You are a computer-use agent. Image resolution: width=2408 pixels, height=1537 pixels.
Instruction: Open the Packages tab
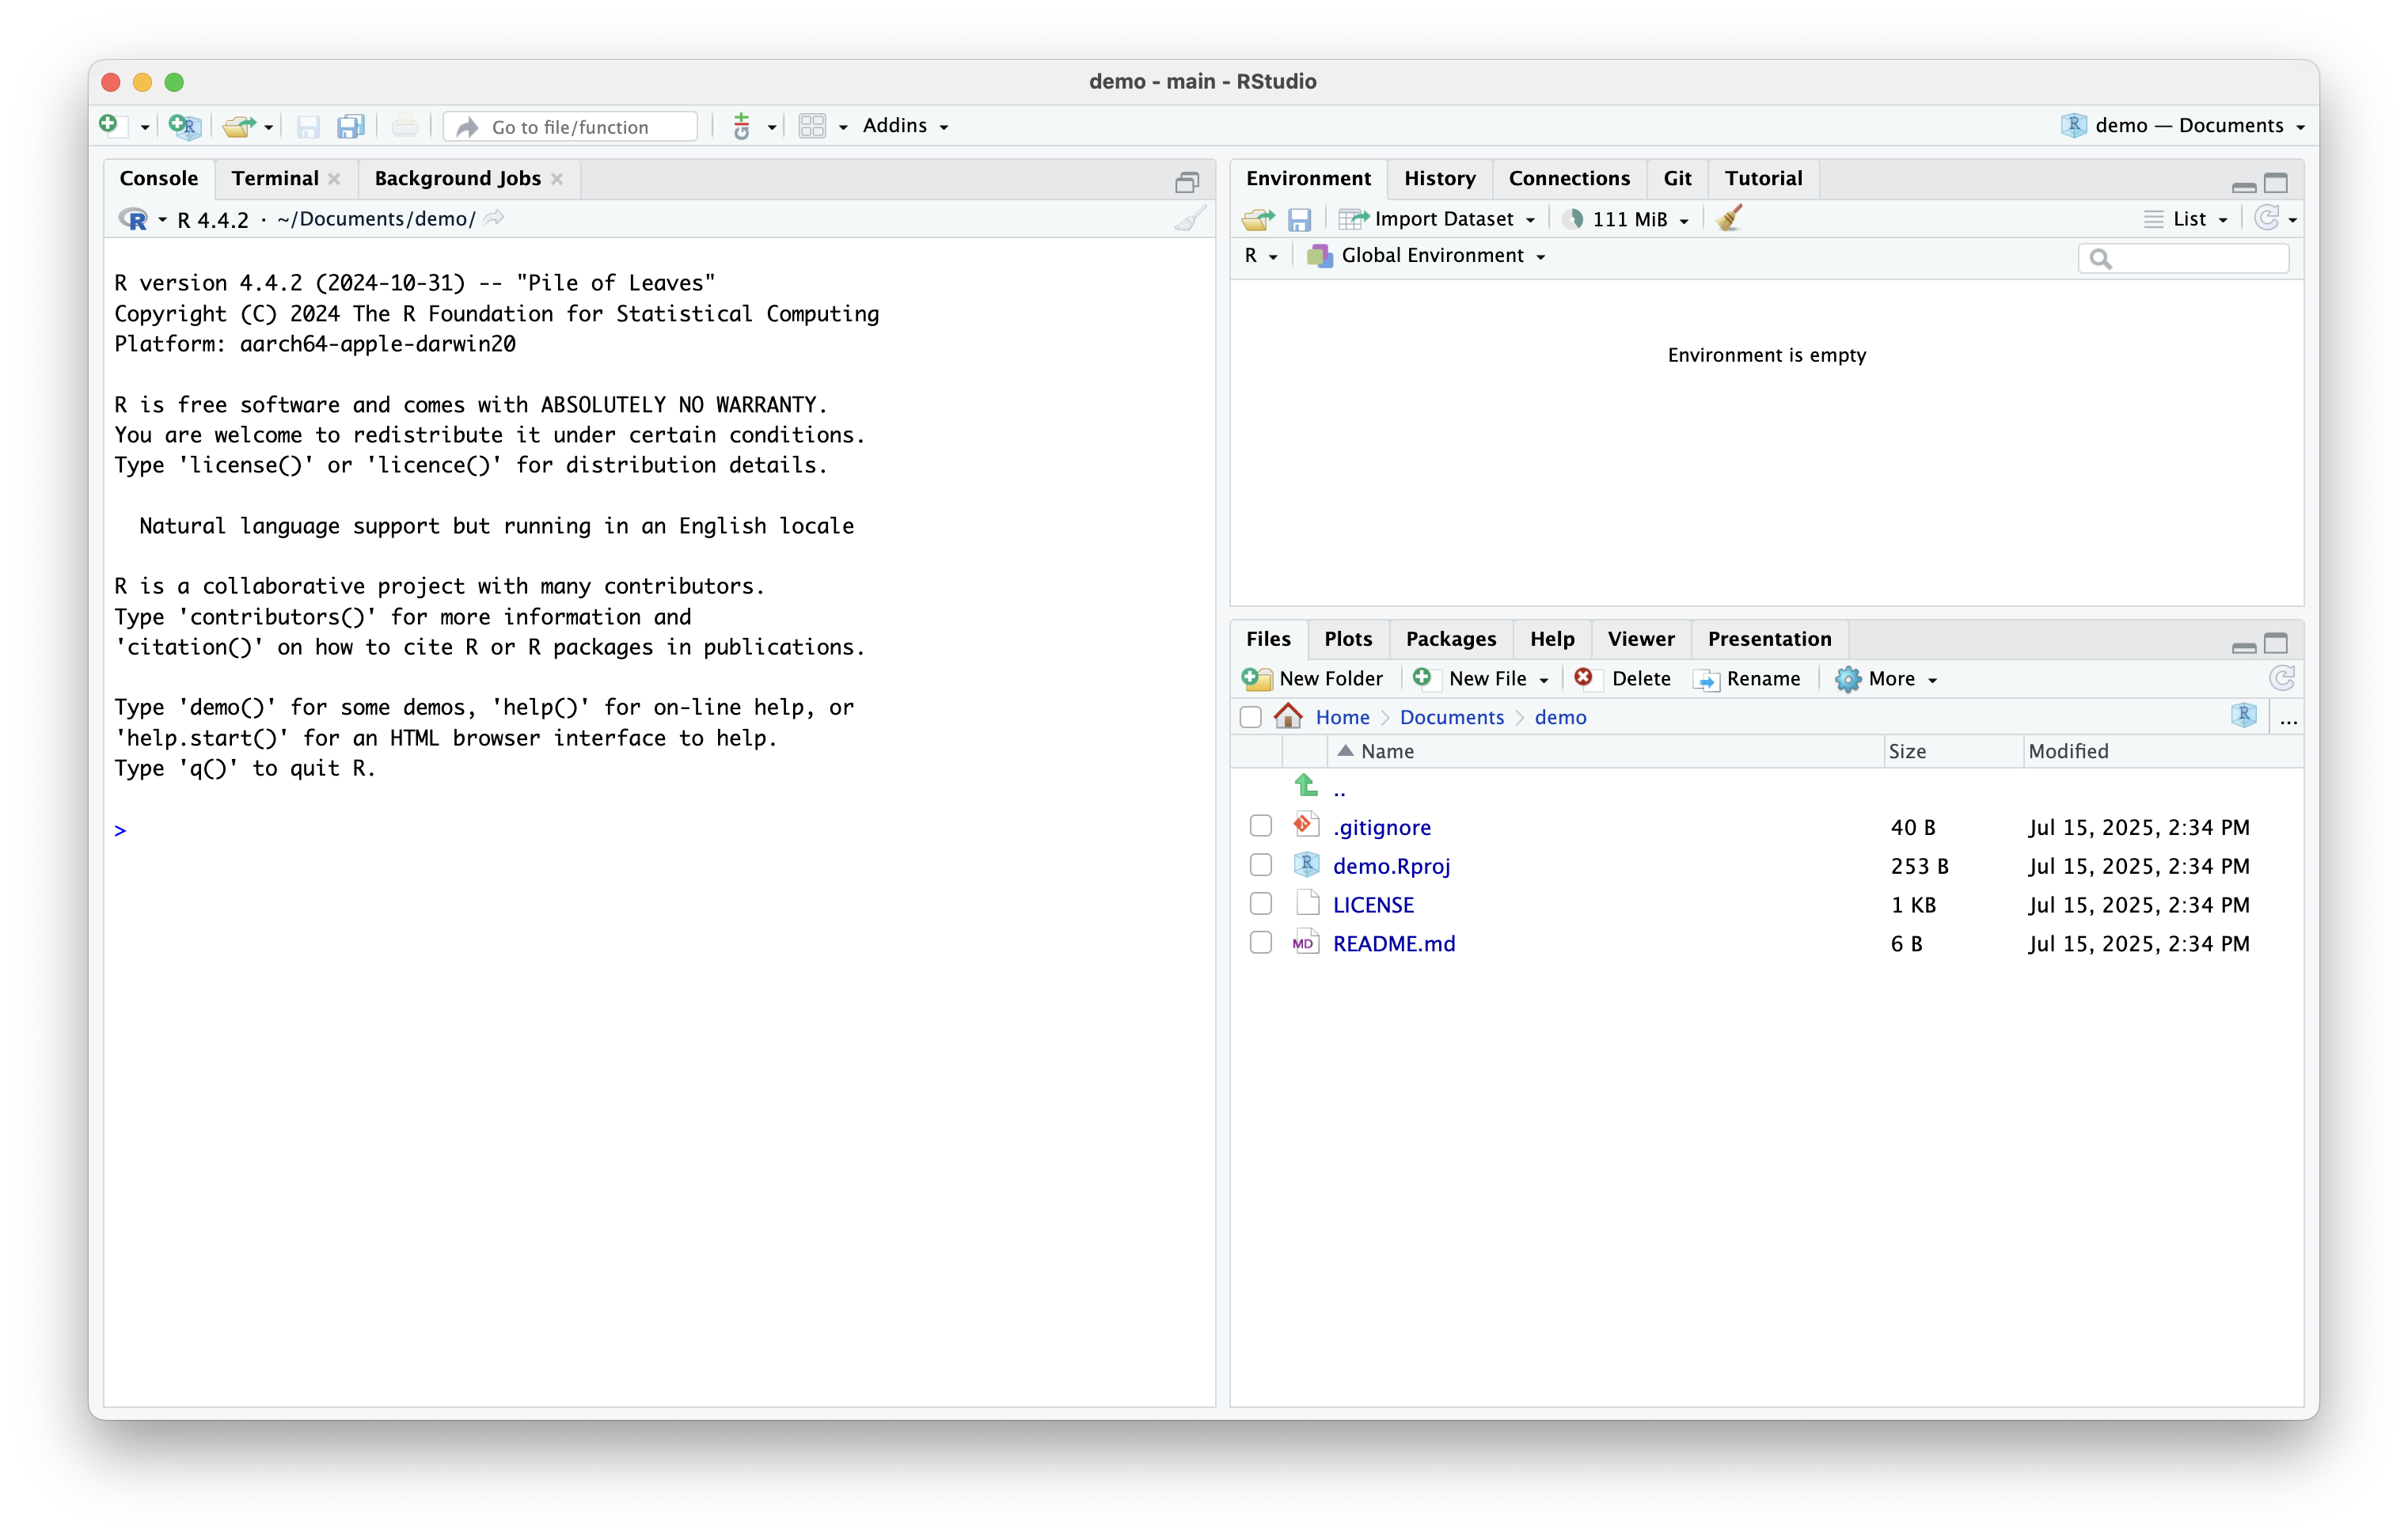(1450, 639)
